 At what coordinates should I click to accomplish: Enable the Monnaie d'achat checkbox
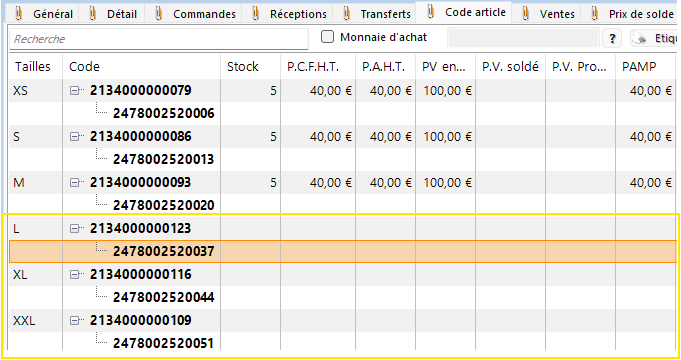(327, 37)
